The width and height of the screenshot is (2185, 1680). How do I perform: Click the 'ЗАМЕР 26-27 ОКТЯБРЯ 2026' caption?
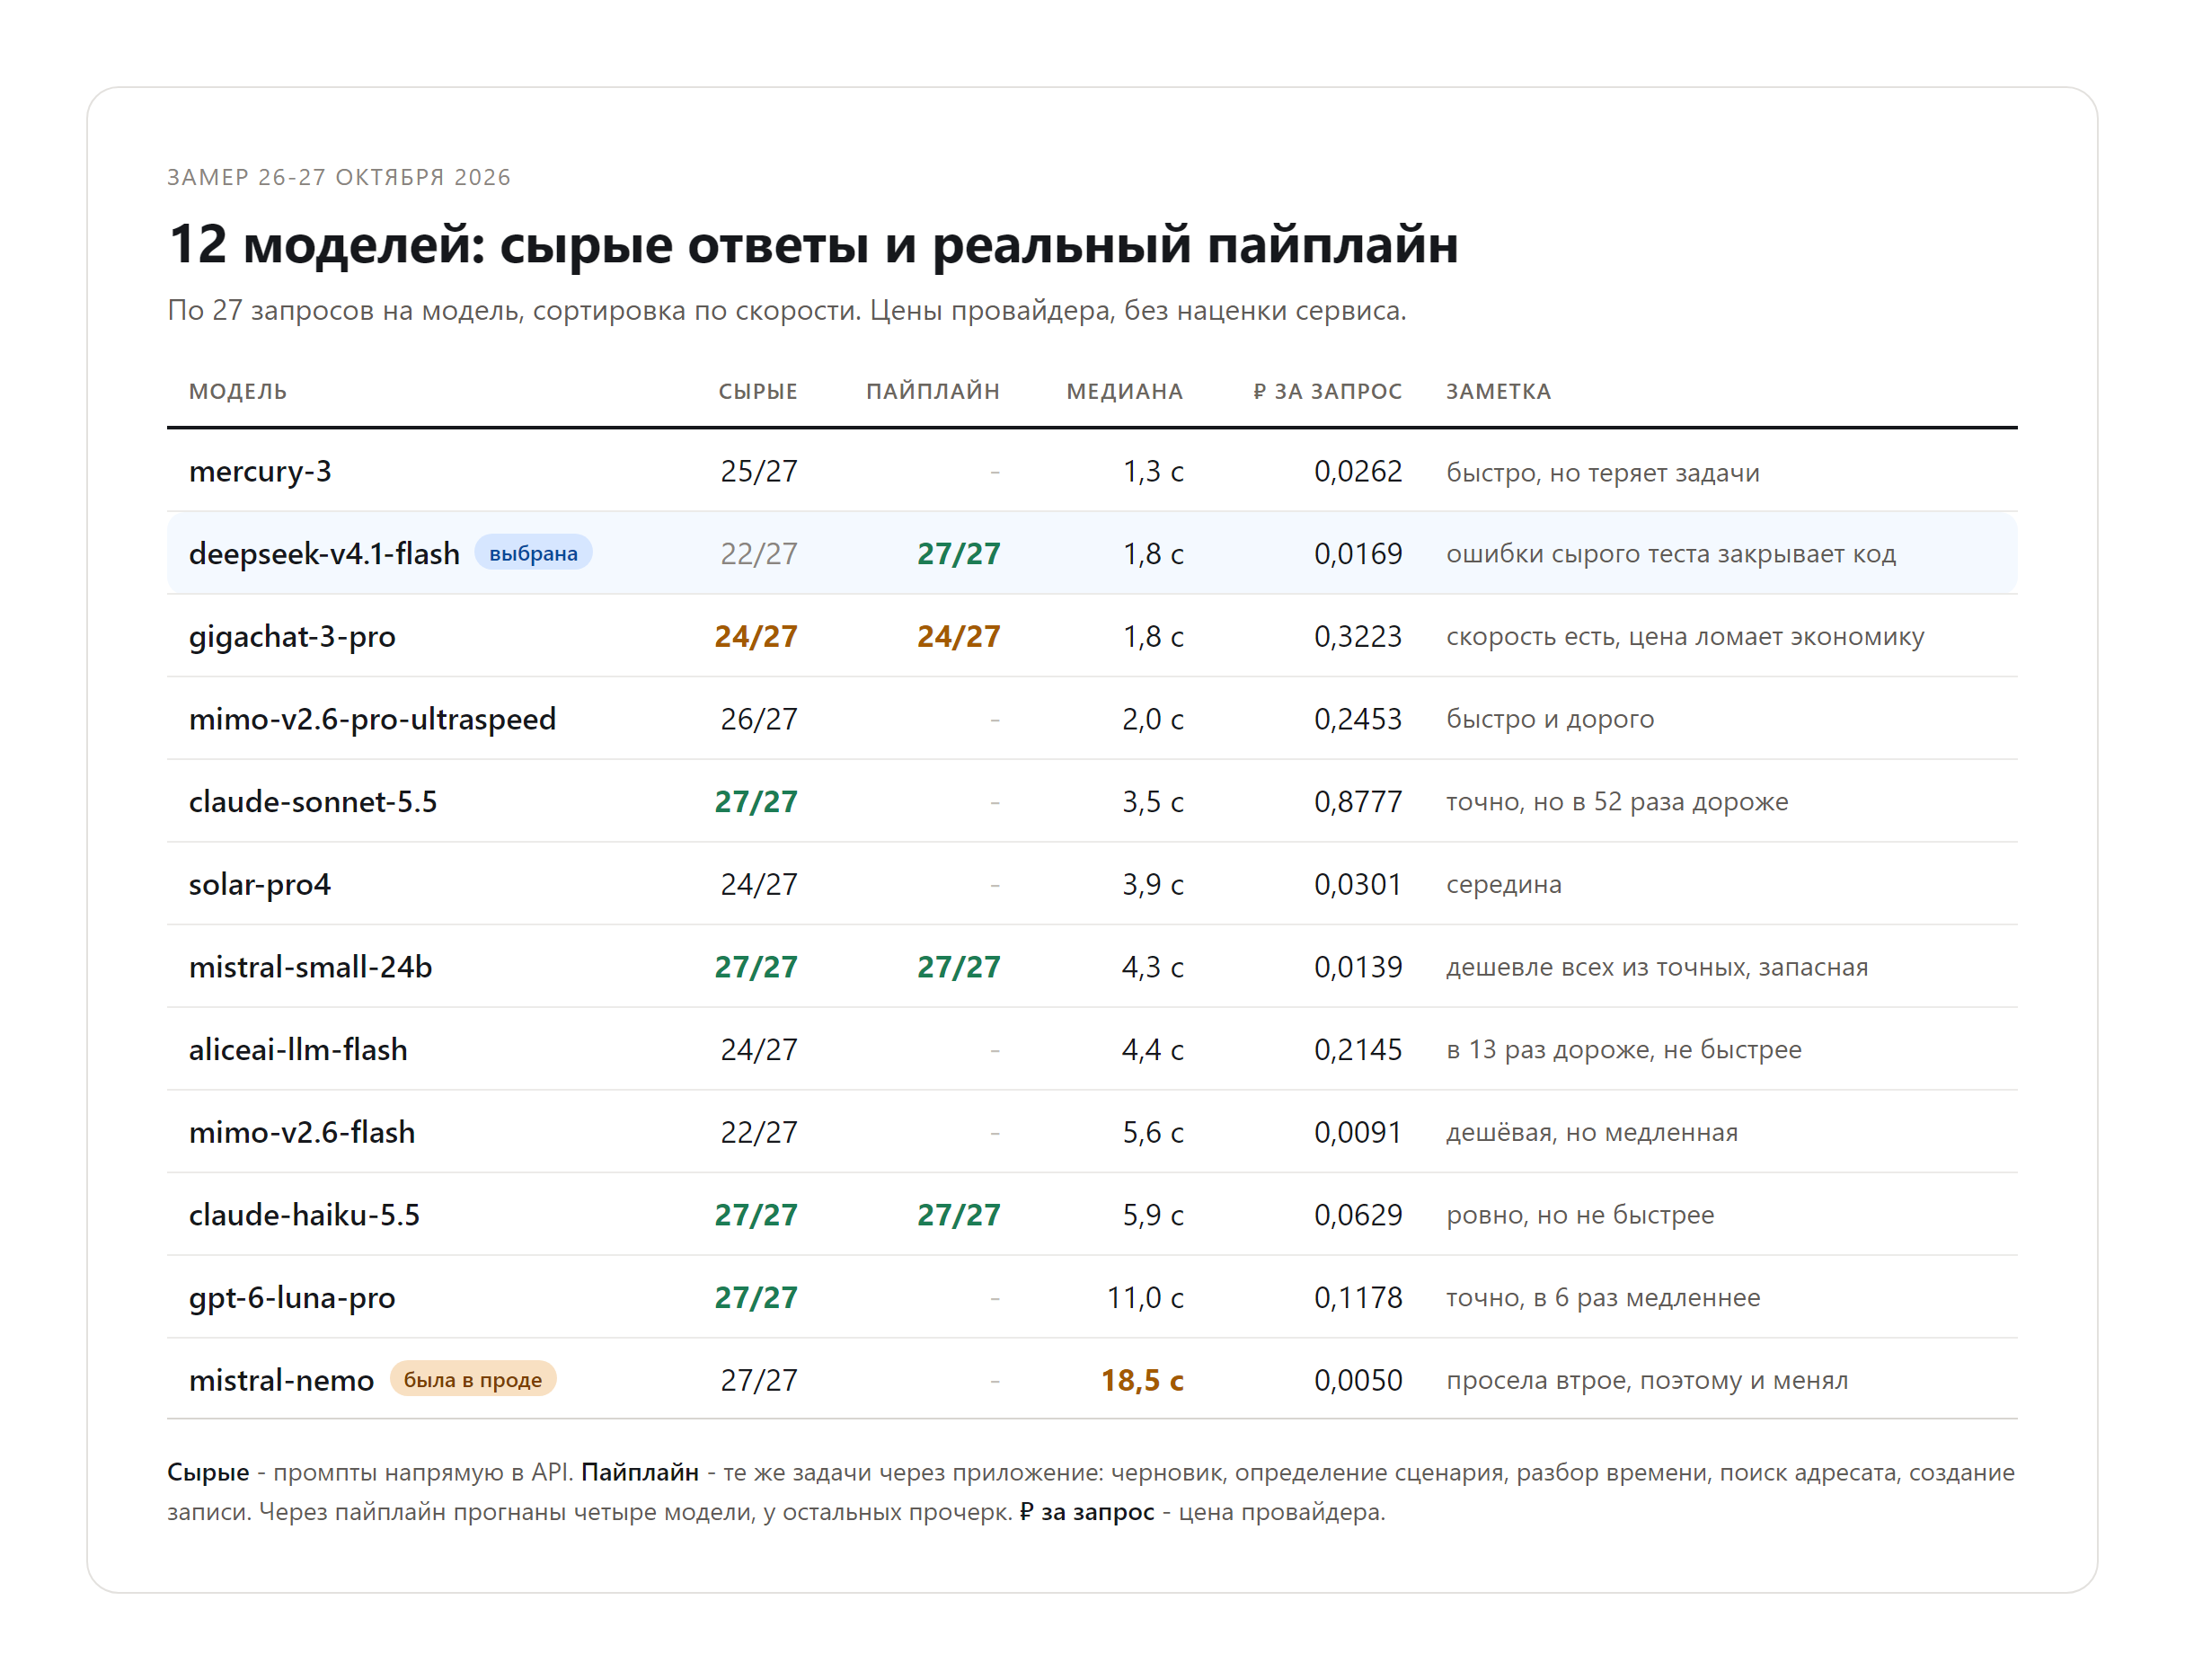tap(339, 177)
